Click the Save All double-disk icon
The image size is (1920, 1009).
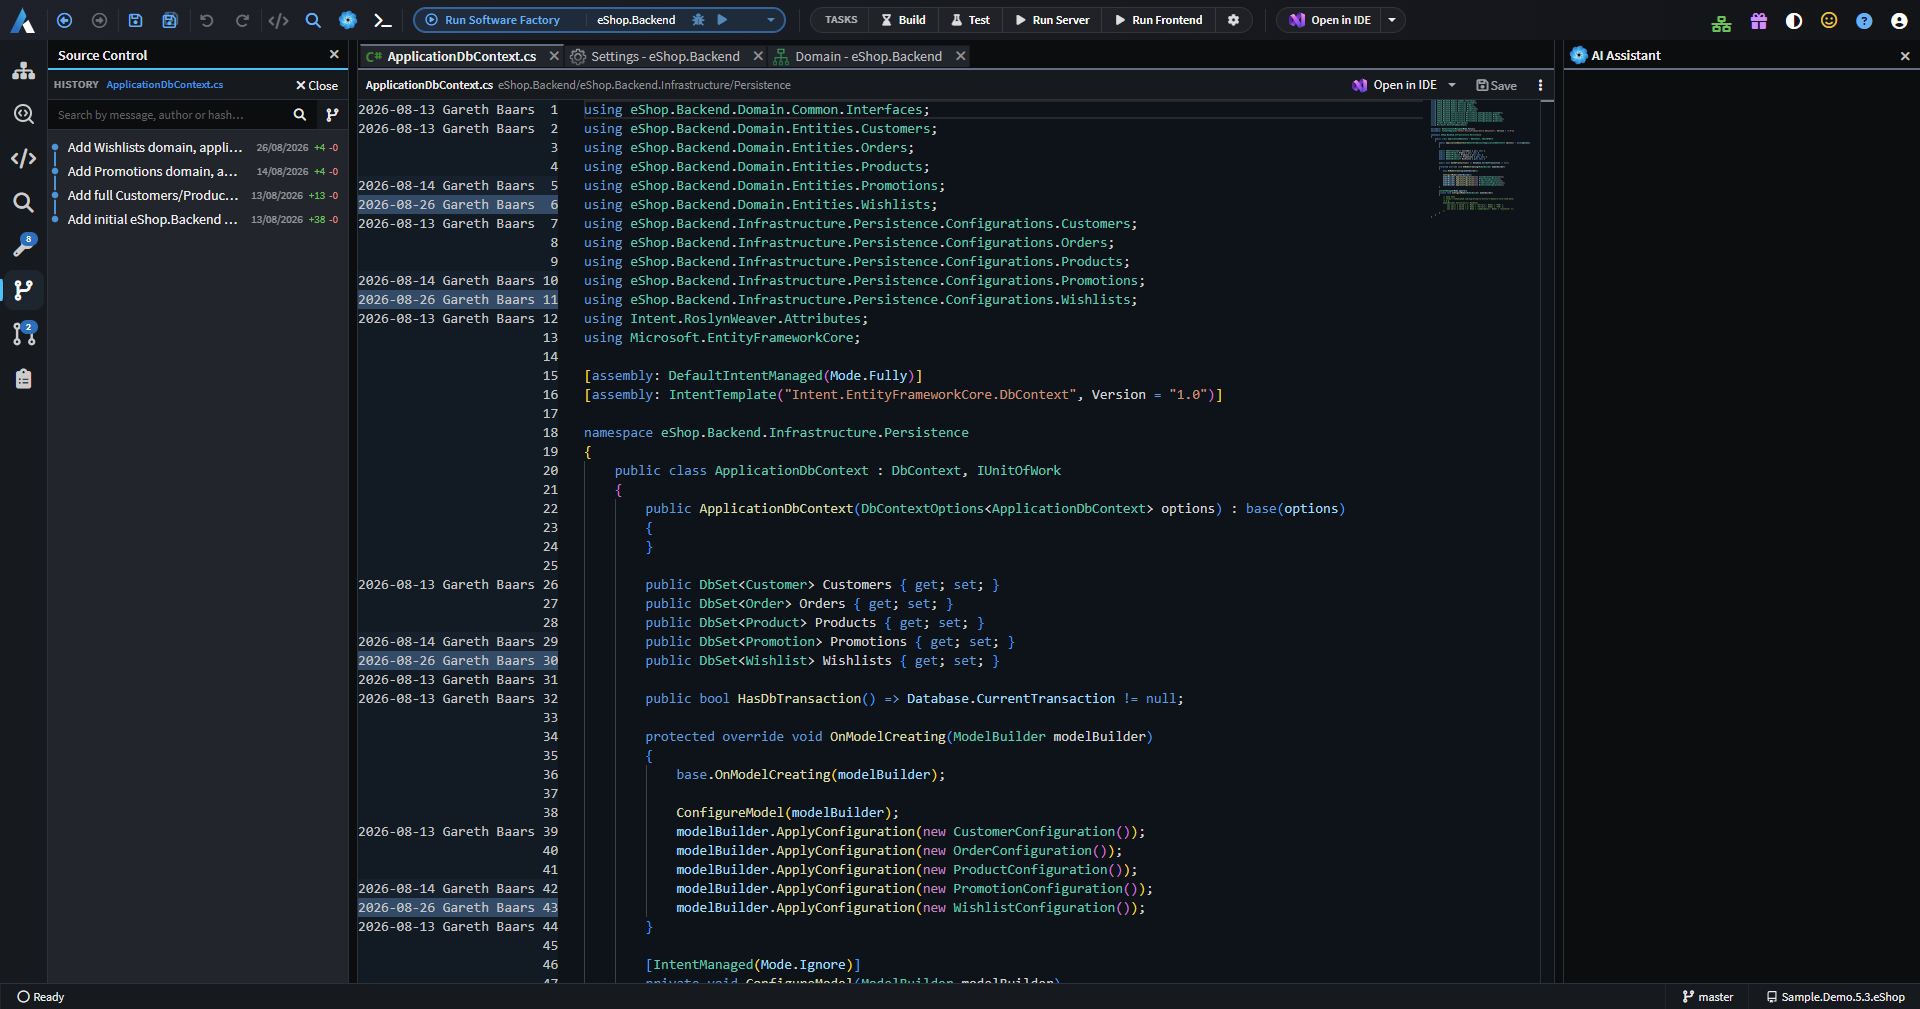170,20
